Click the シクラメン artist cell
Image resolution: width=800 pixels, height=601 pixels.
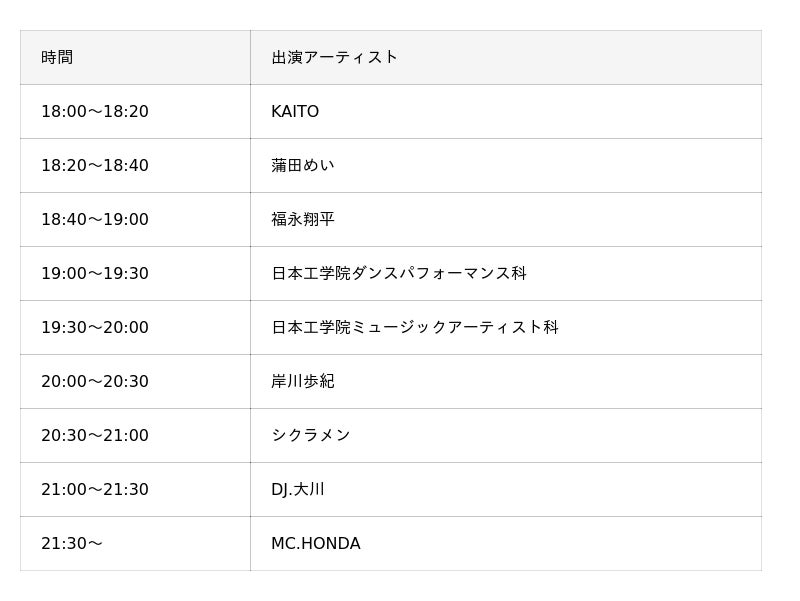pyautogui.click(x=311, y=435)
